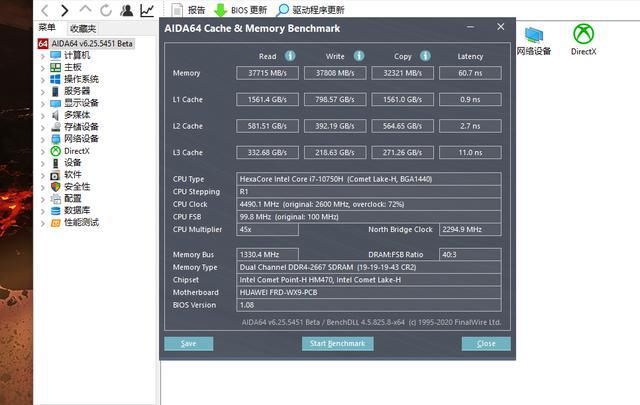Viewport: 640px width, 405px height.
Task: Expand the 主板 motherboard tree node
Action: [42, 67]
